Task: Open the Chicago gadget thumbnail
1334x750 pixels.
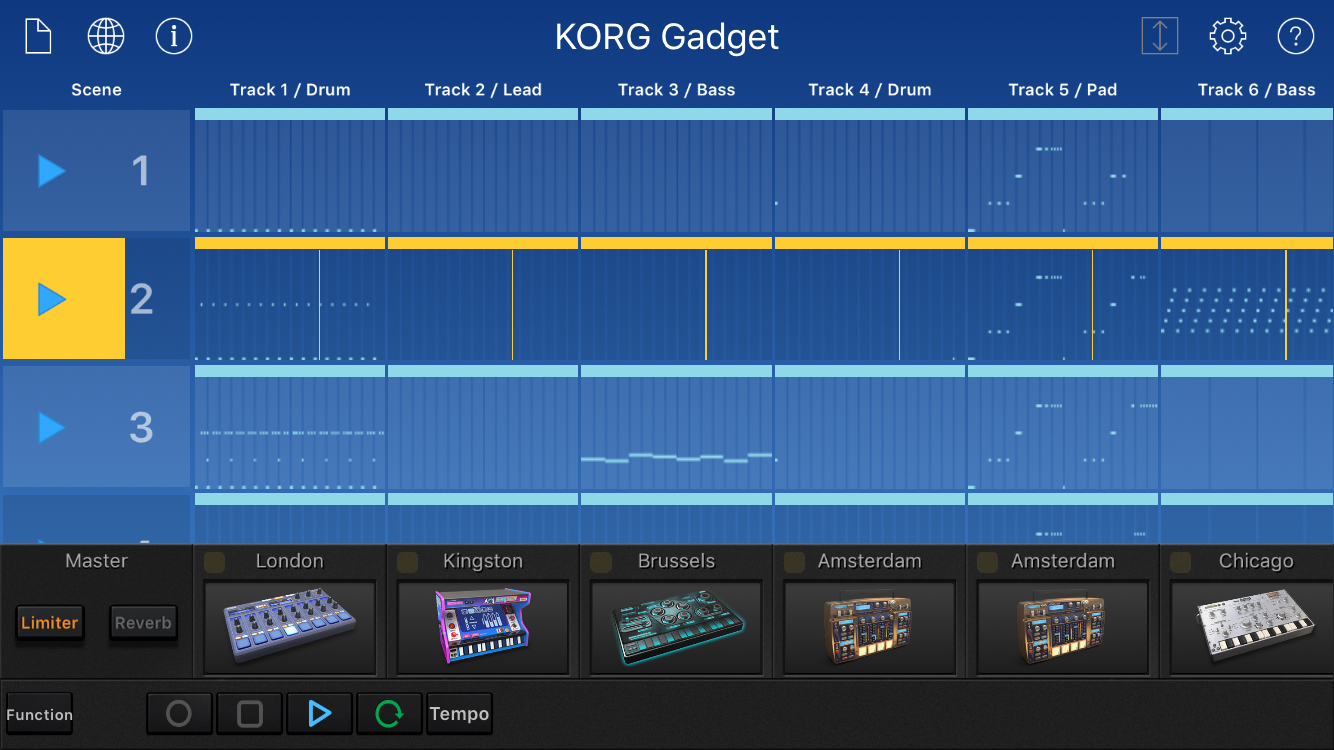Action: (x=1249, y=628)
